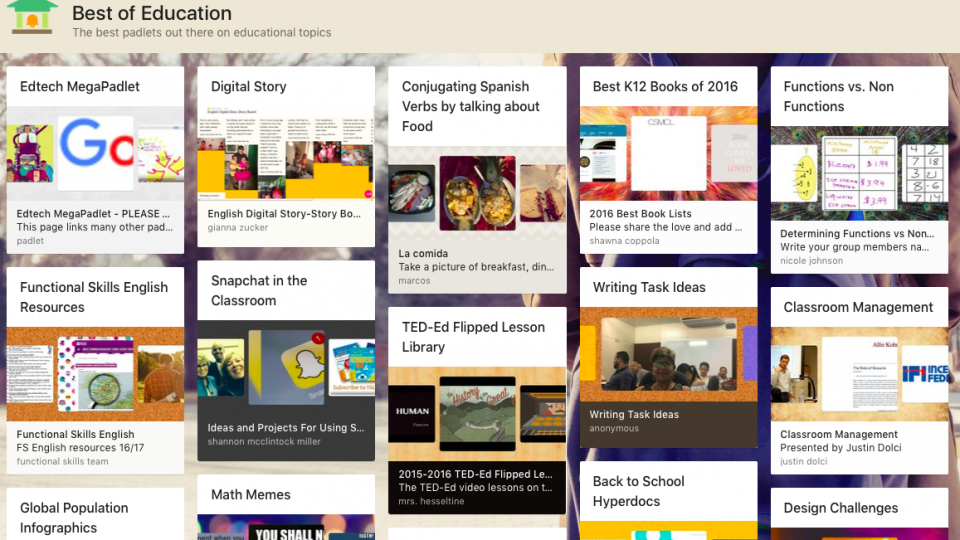The image size is (960, 540).
Task: Open Back to School Hyperdocs card
Action: [639, 491]
